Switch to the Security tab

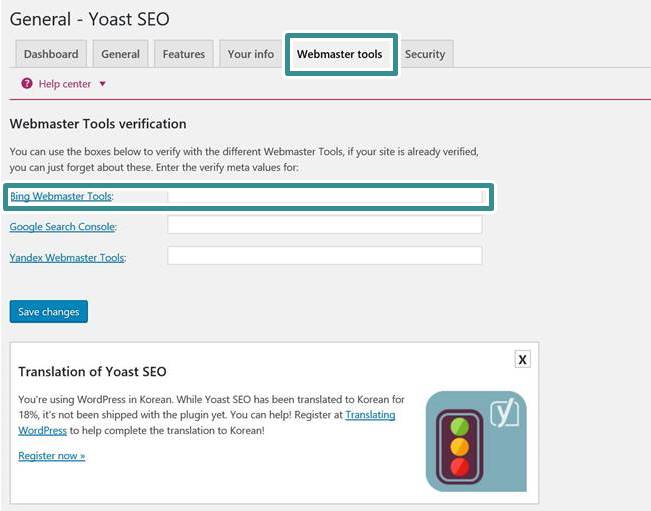tap(425, 54)
